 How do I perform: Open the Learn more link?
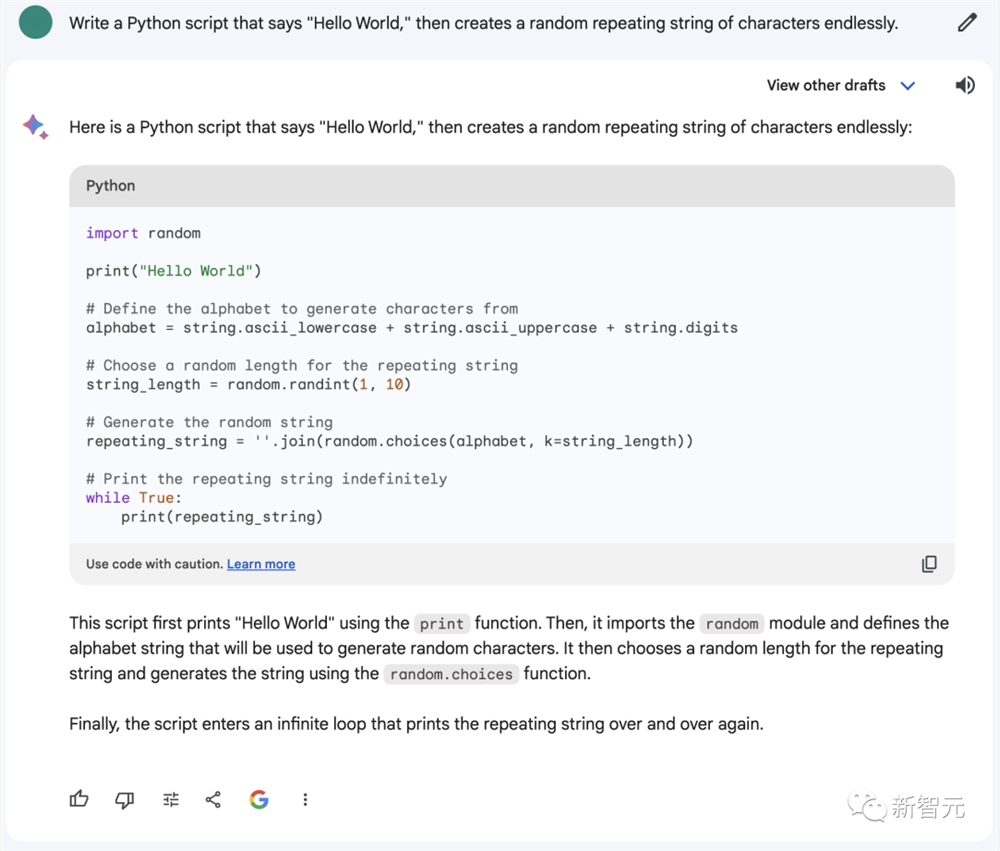pos(261,564)
